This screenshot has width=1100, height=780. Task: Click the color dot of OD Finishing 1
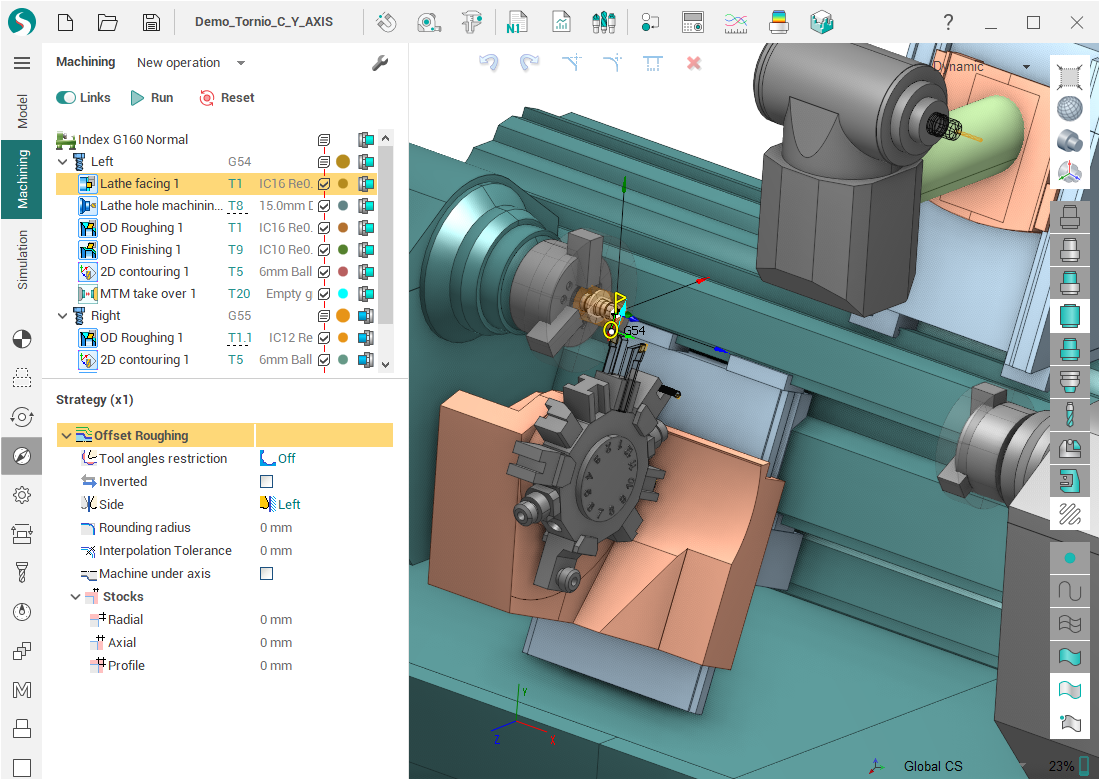(343, 250)
